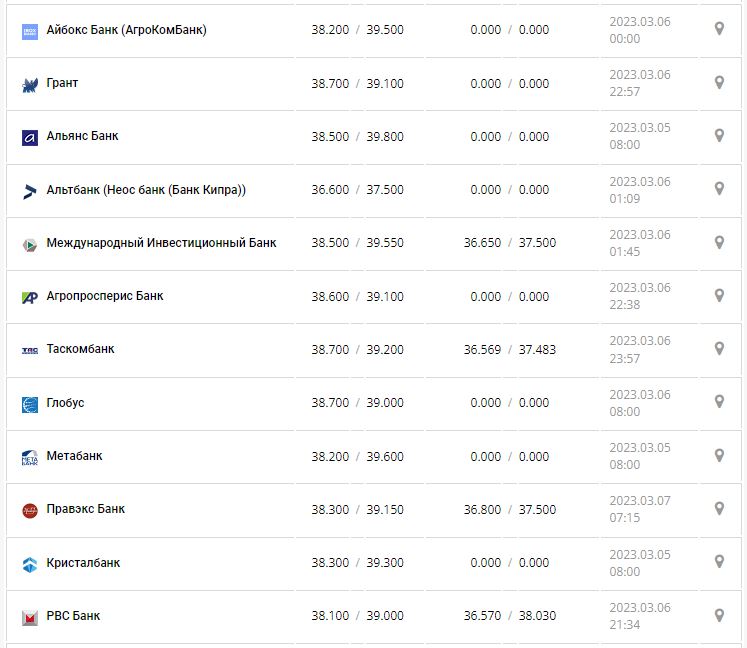The image size is (747, 648).
Task: Click the Правэкс Банк name
Action: [x=85, y=509]
